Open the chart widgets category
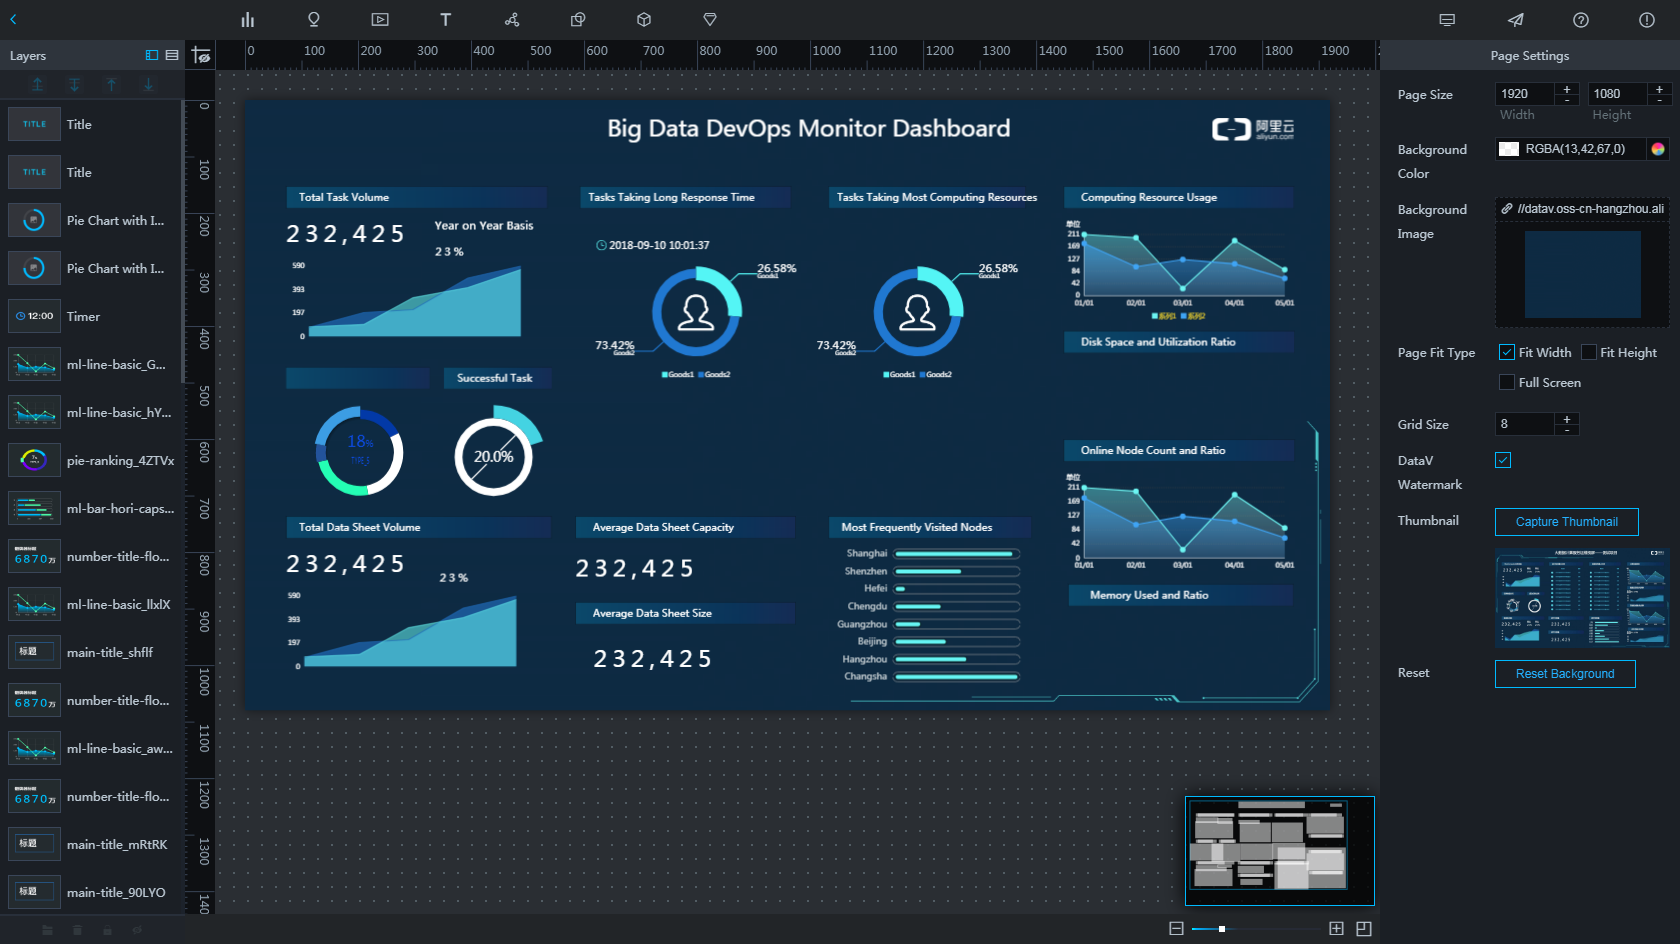The image size is (1680, 944). click(247, 20)
